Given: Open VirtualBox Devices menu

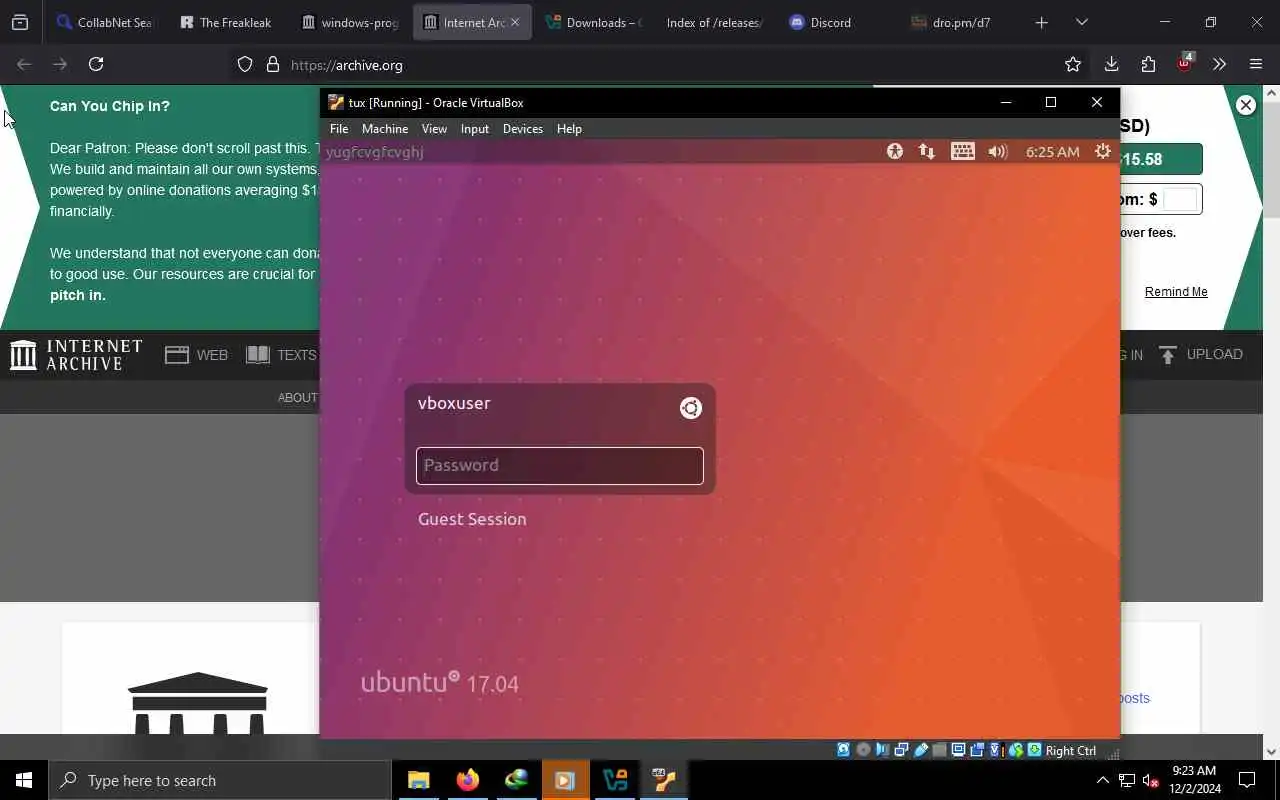Looking at the screenshot, I should 523,129.
